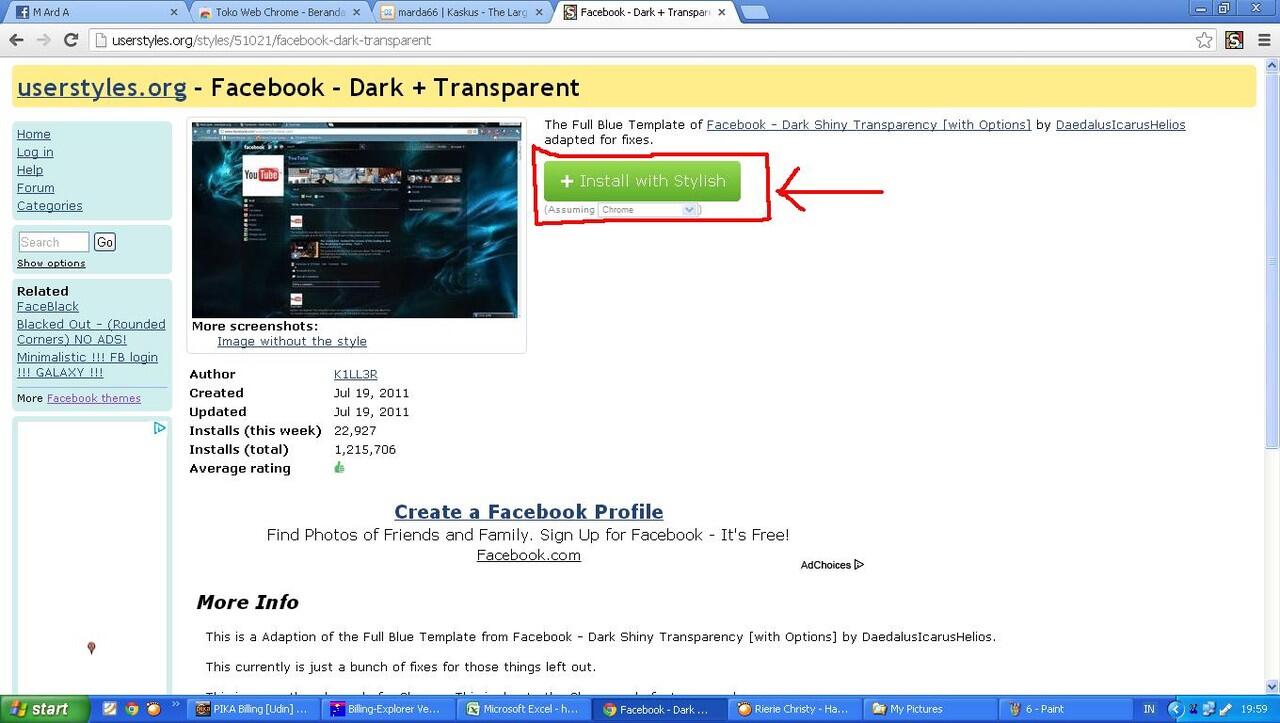Open Minimalistic FB login GALAXY link
The image size is (1280, 723).
(87, 365)
